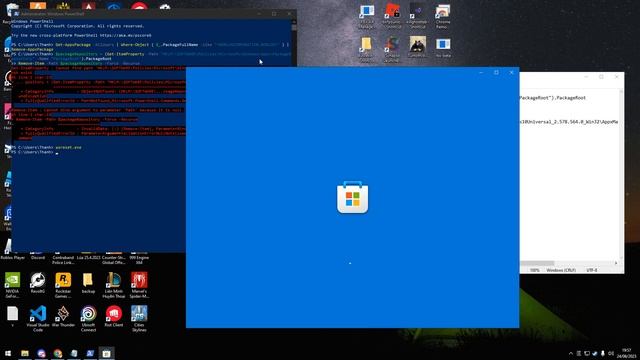Open the volume control in system tray

click(611, 353)
